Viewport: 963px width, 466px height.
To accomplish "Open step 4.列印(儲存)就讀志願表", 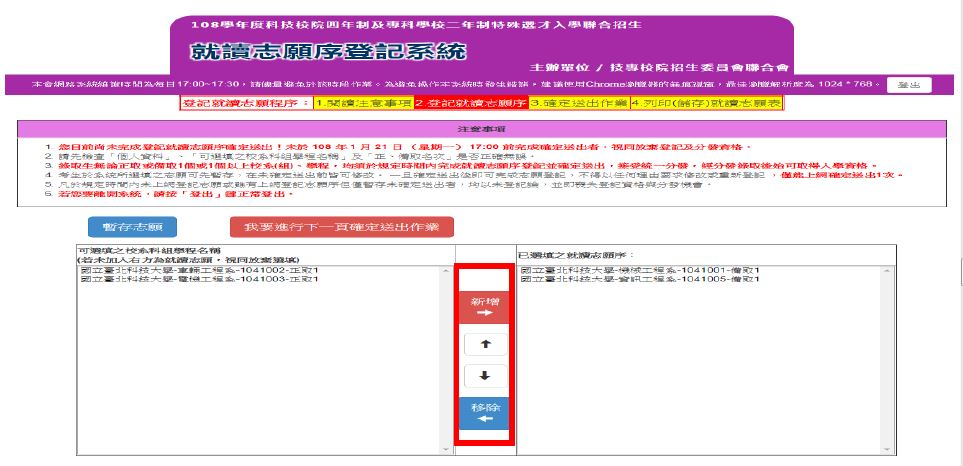I will click(707, 104).
